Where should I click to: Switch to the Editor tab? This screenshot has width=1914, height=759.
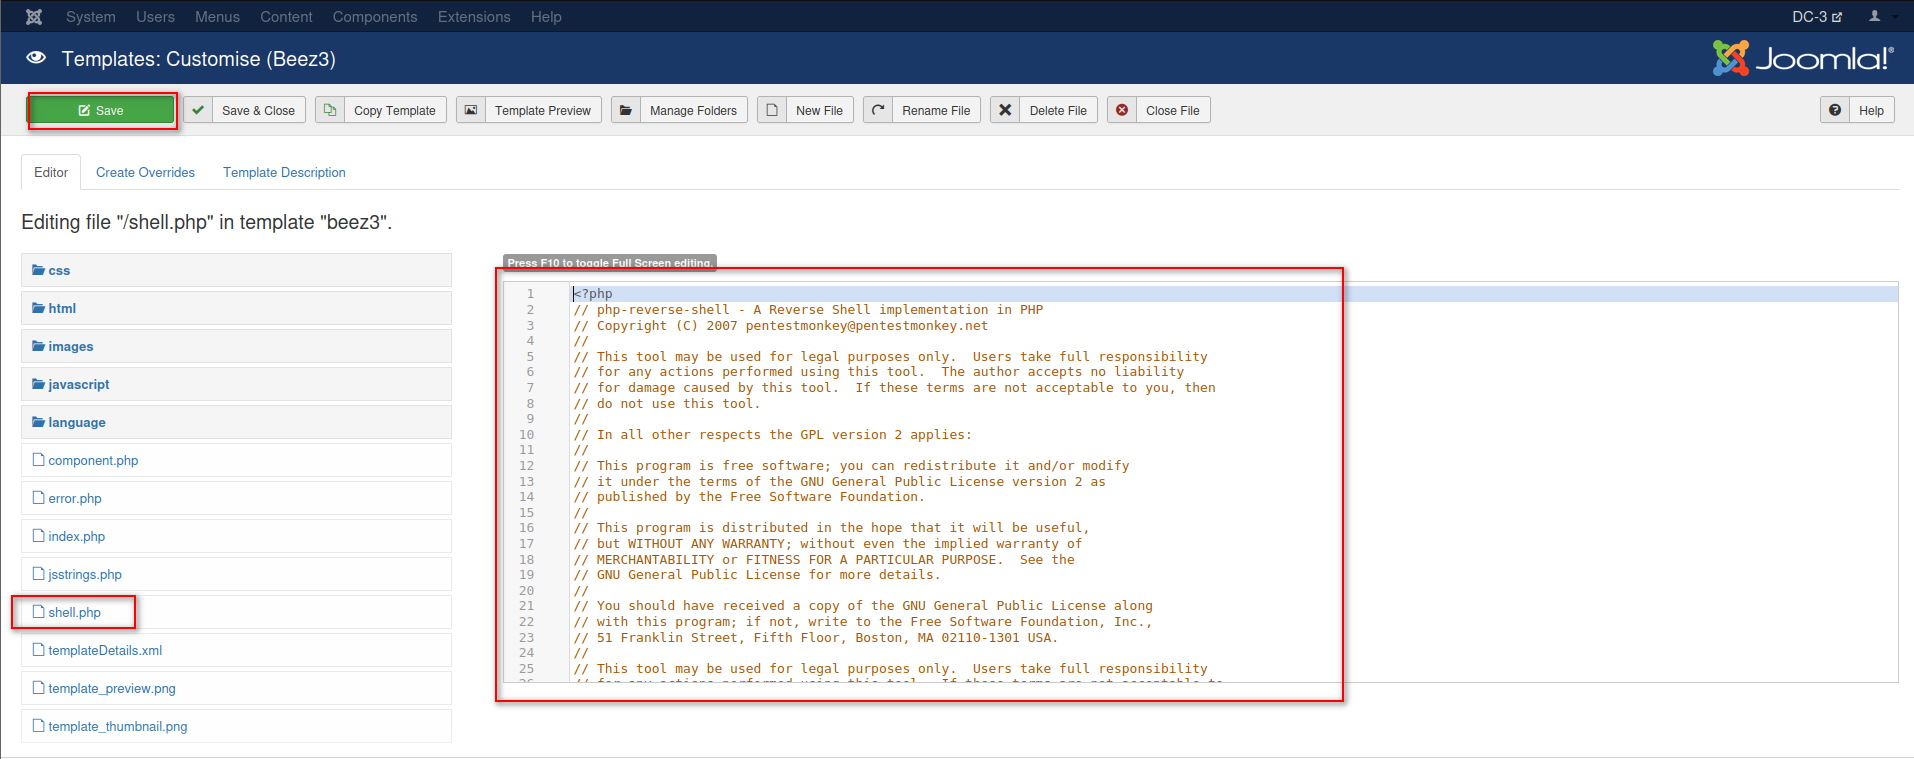pos(51,172)
